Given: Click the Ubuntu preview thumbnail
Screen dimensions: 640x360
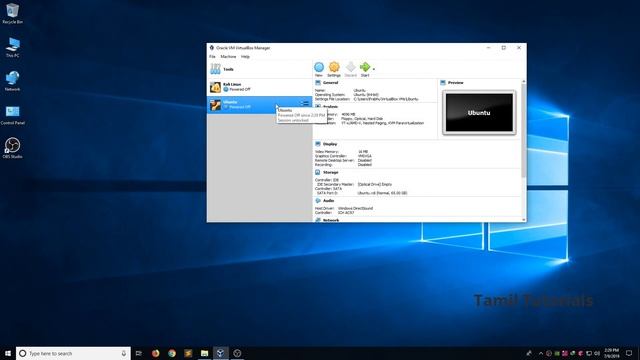Looking at the screenshot, I should pyautogui.click(x=479, y=113).
